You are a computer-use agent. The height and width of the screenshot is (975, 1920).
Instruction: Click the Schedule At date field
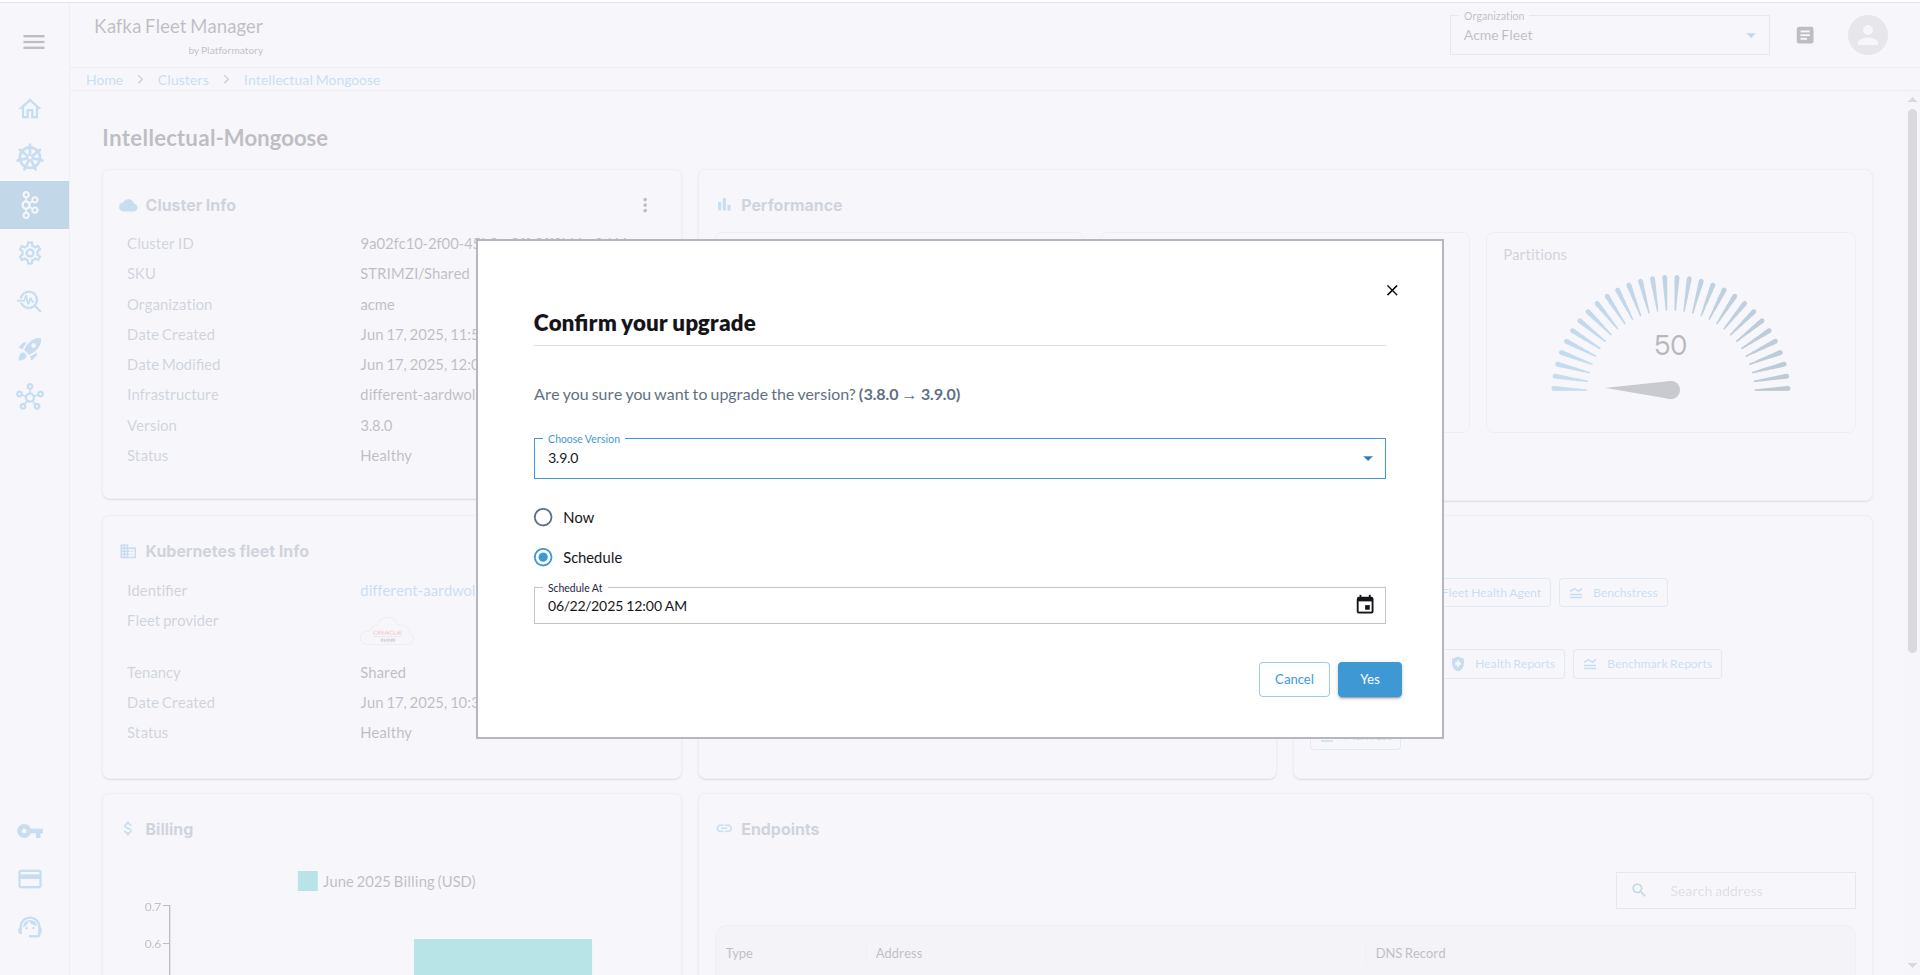tap(960, 605)
